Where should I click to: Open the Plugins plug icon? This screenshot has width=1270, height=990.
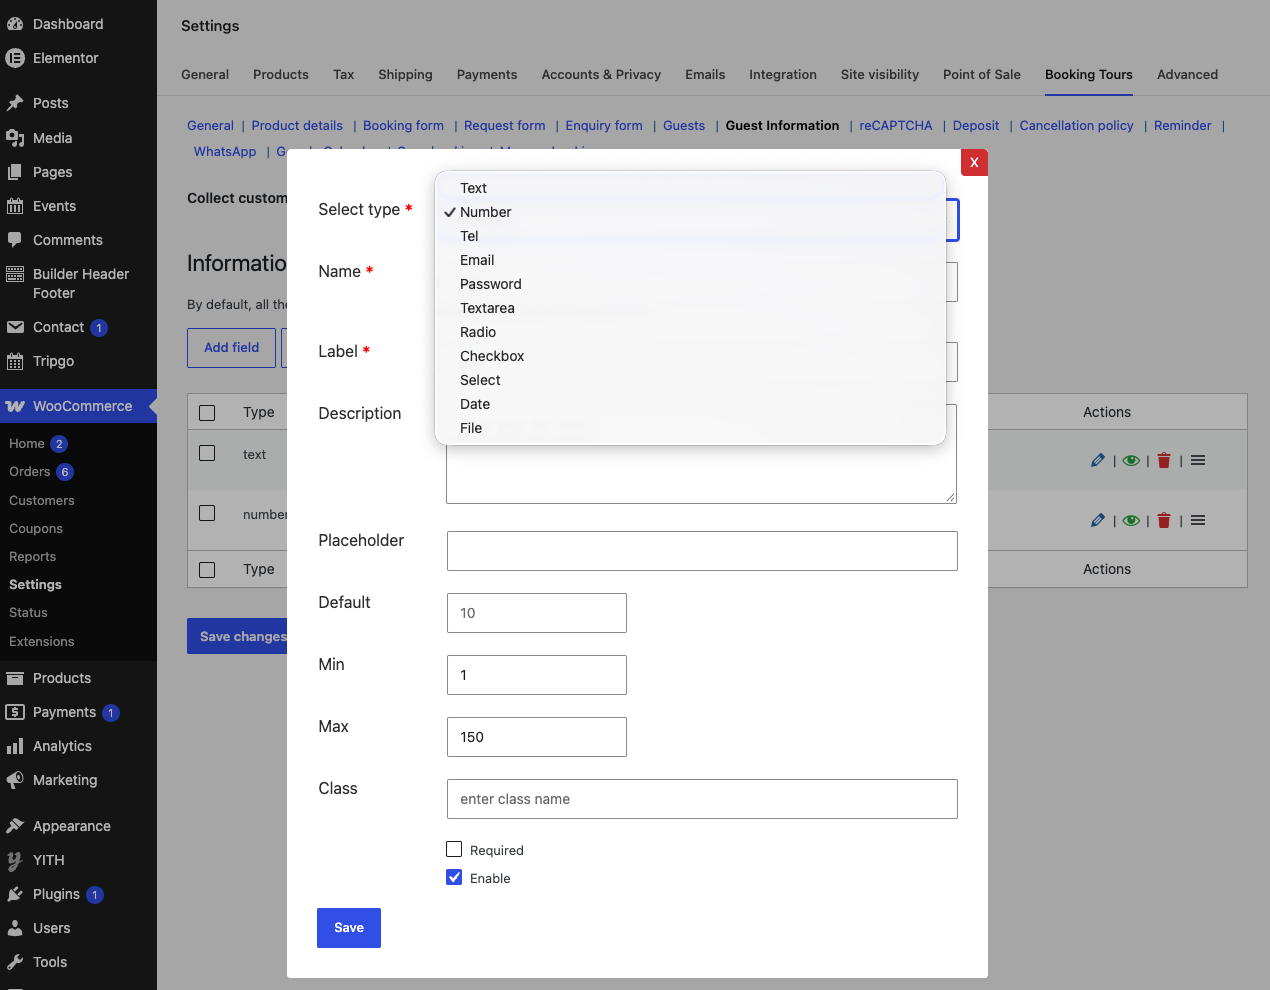[15, 894]
